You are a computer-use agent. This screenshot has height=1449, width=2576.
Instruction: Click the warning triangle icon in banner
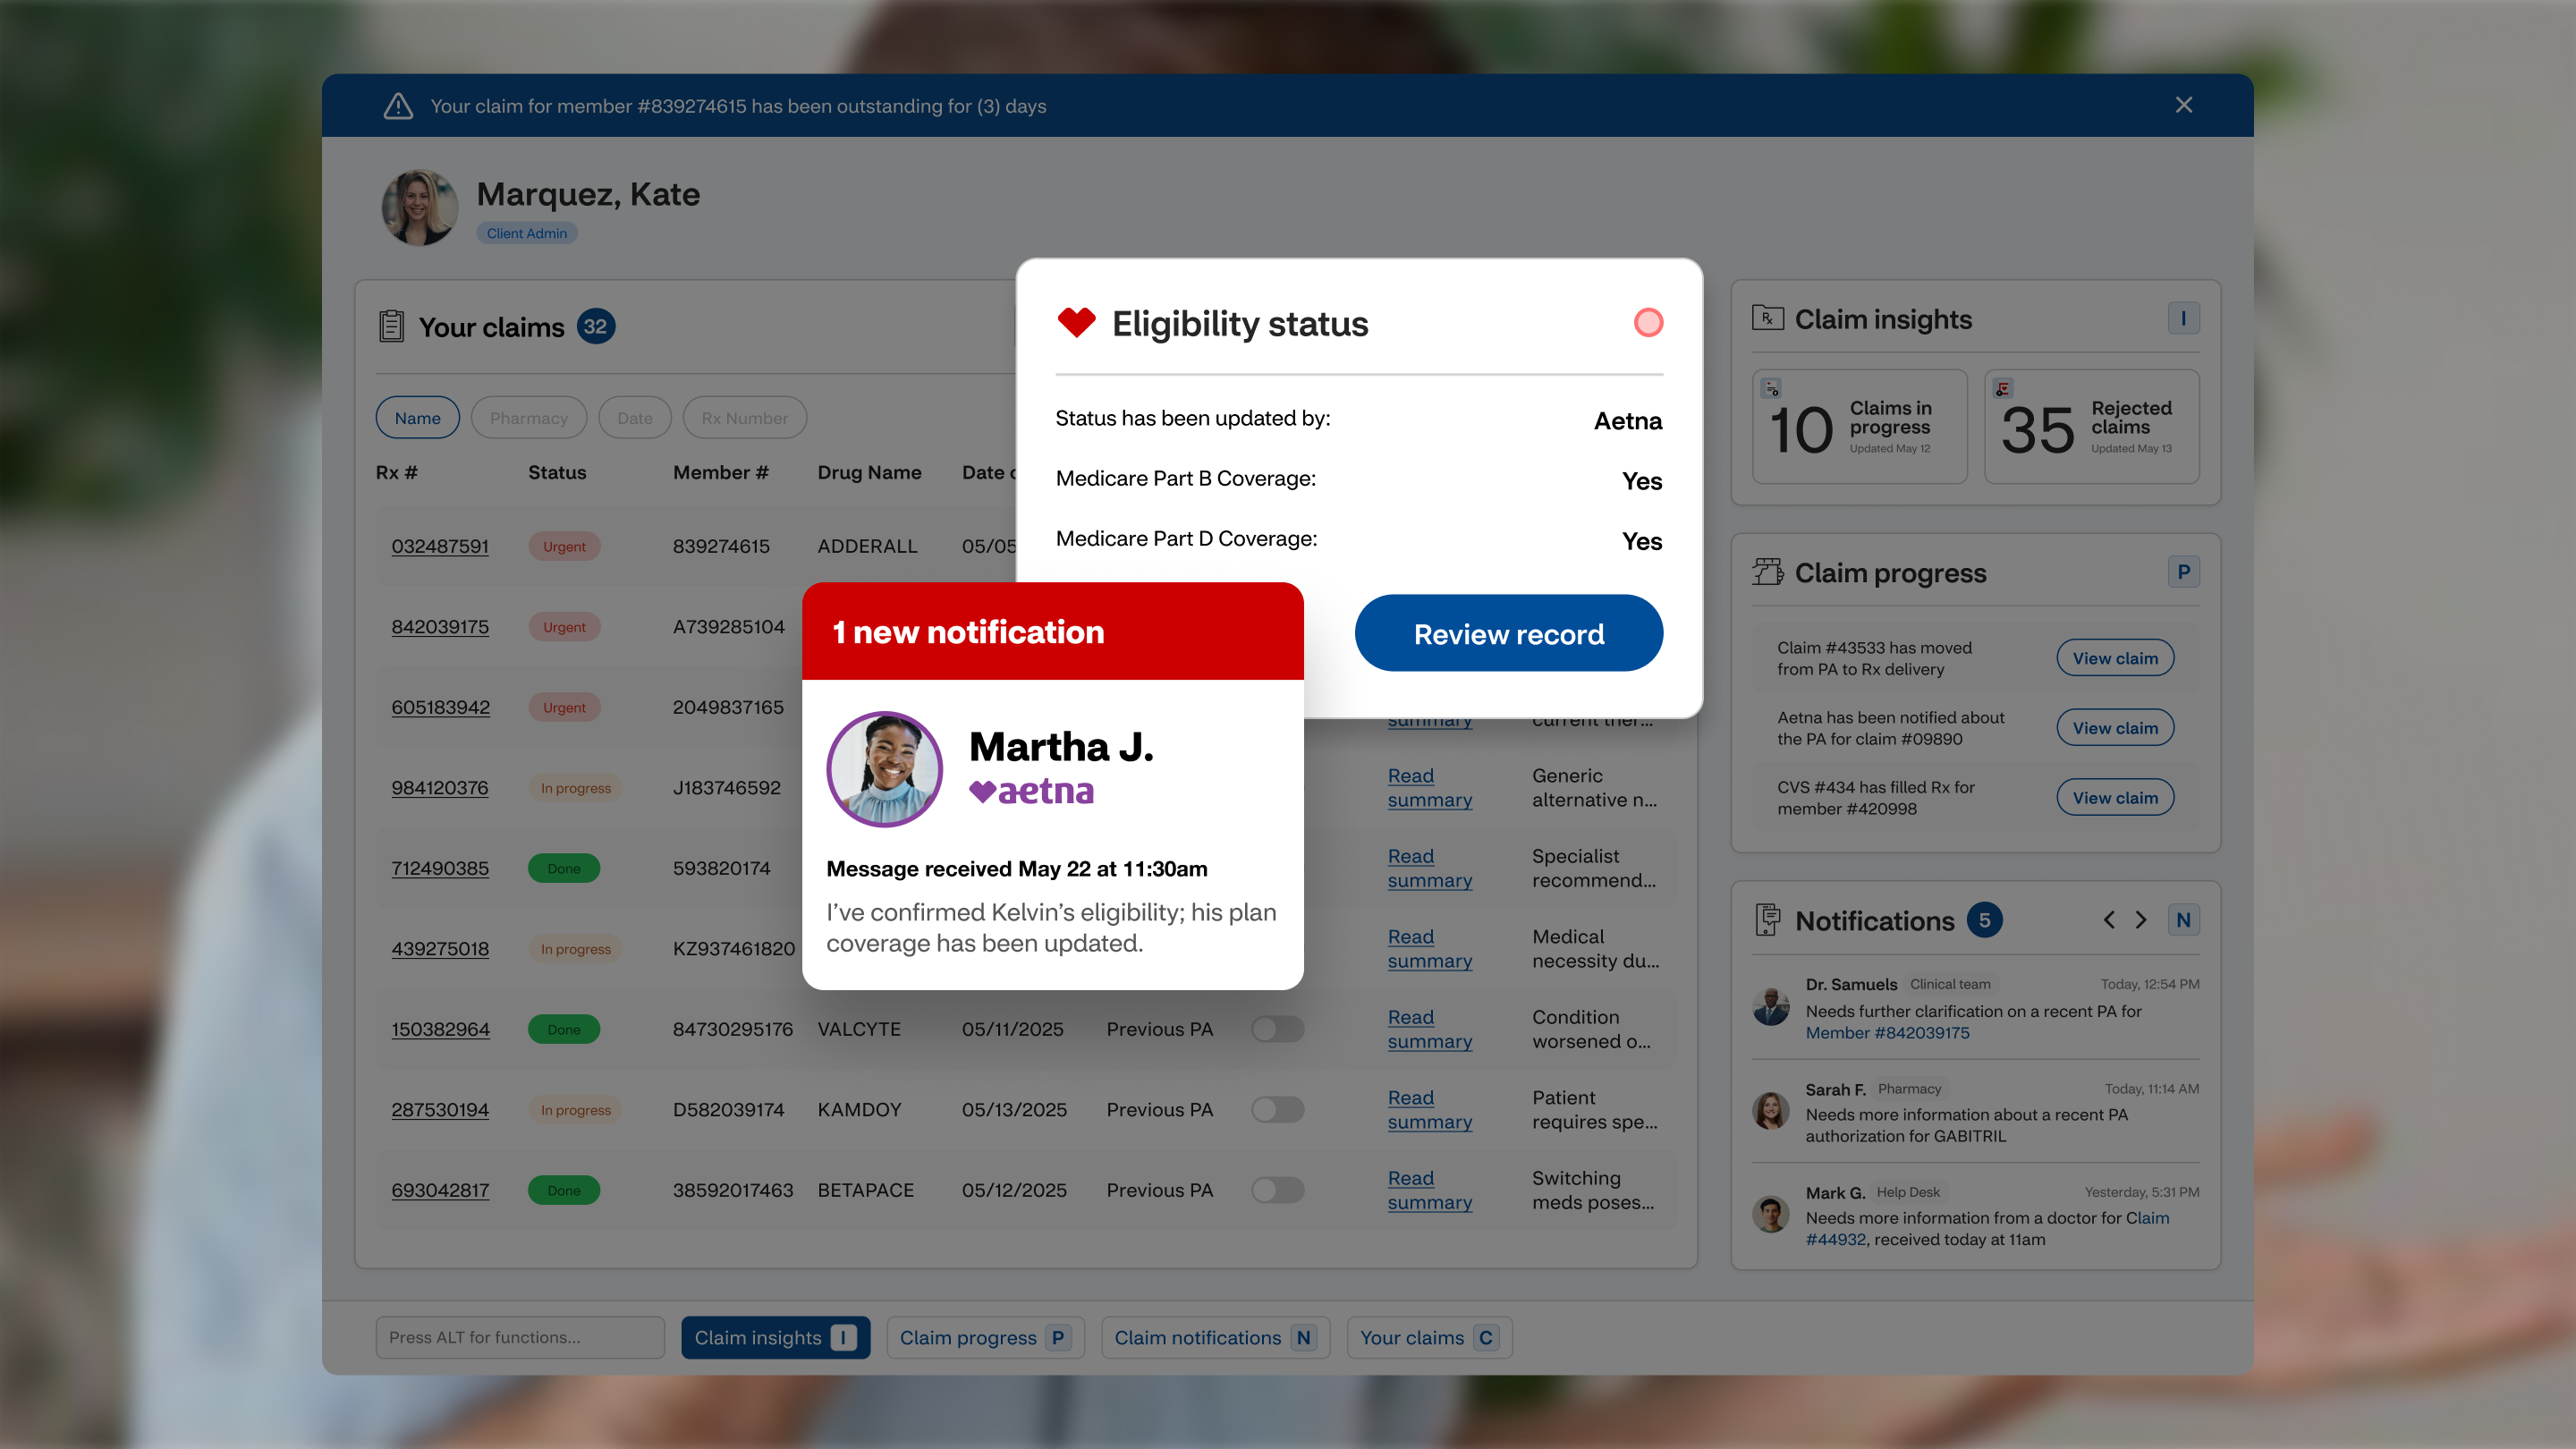pyautogui.click(x=398, y=105)
